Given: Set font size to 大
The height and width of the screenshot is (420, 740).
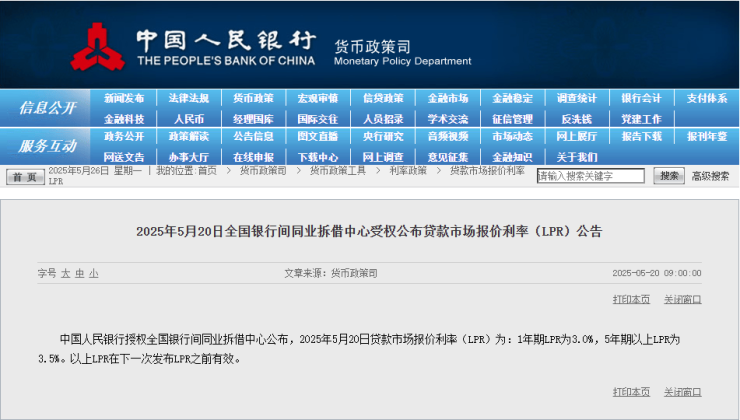Looking at the screenshot, I should pyautogui.click(x=65, y=273).
